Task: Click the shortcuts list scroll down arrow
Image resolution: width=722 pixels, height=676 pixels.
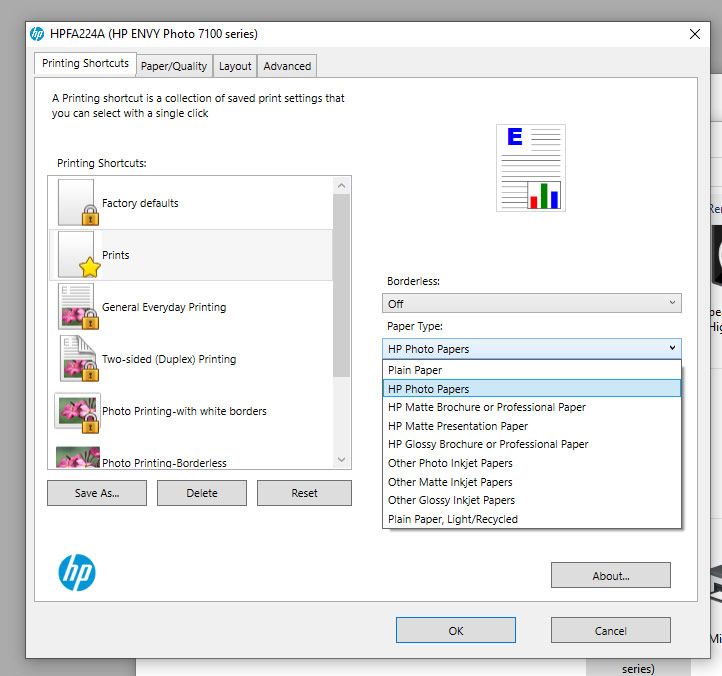Action: (341, 459)
